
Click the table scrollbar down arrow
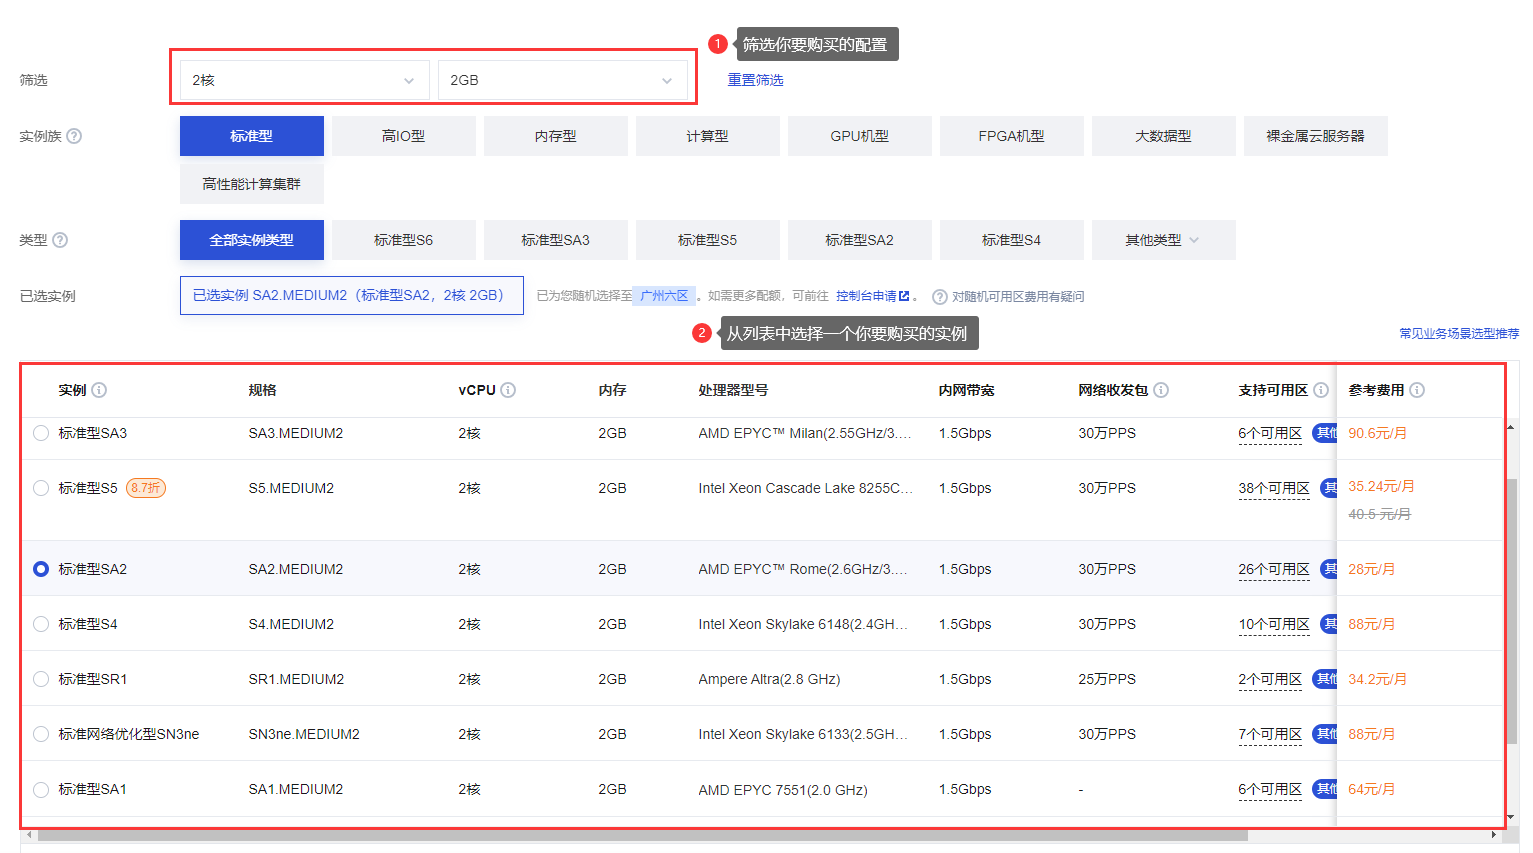pyautogui.click(x=1511, y=817)
